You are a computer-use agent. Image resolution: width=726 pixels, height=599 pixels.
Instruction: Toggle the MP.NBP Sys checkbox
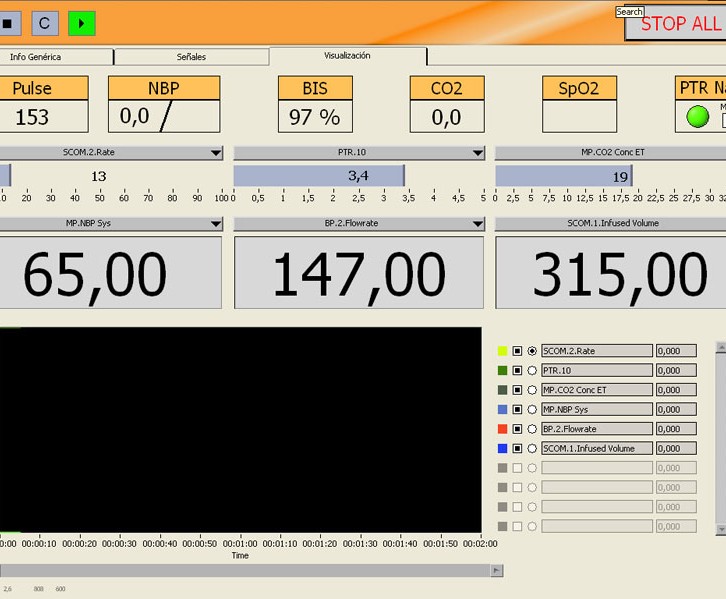[x=517, y=409]
